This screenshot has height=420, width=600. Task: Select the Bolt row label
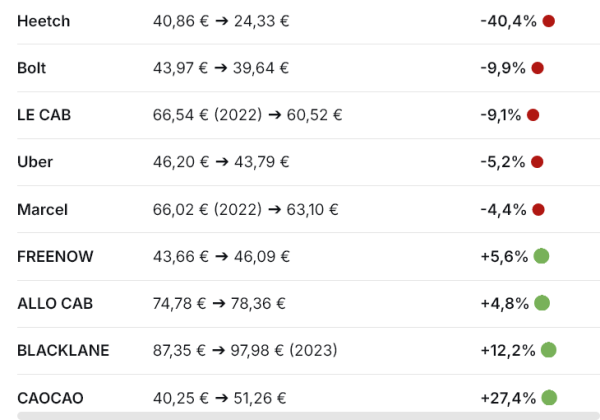click(x=31, y=68)
